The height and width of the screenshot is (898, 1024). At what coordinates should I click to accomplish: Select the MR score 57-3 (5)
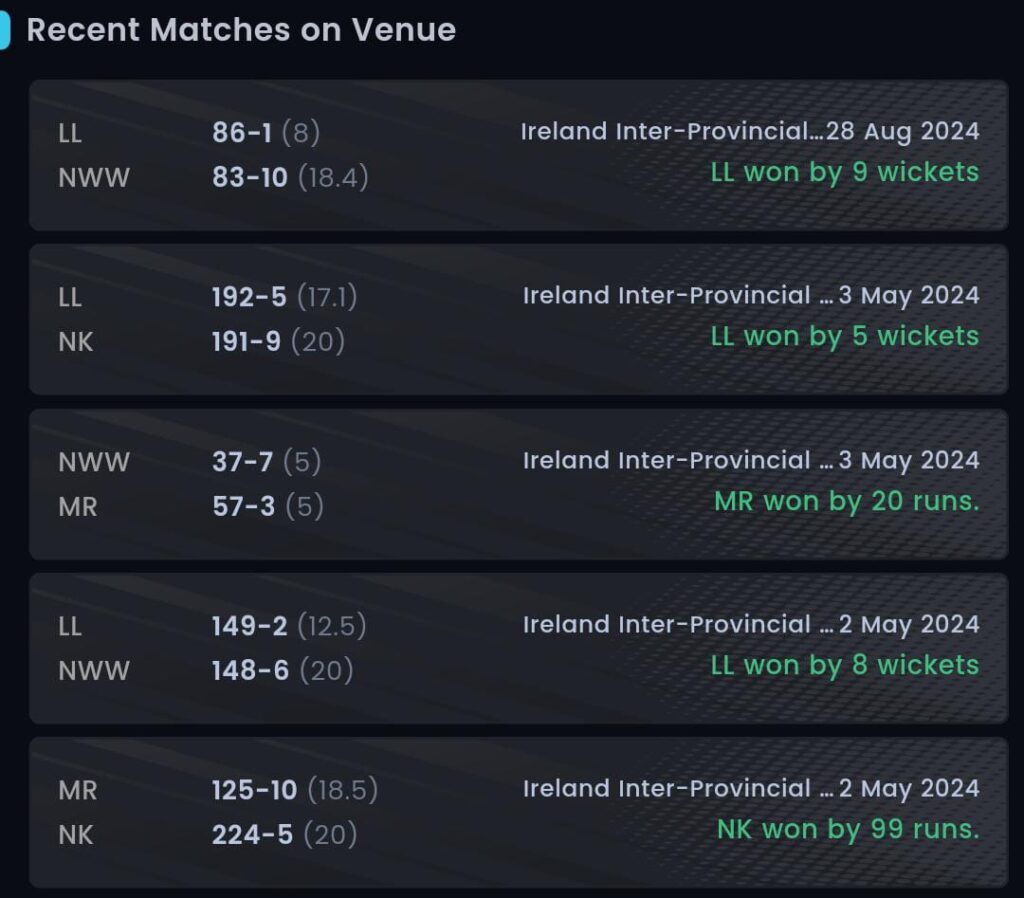268,506
